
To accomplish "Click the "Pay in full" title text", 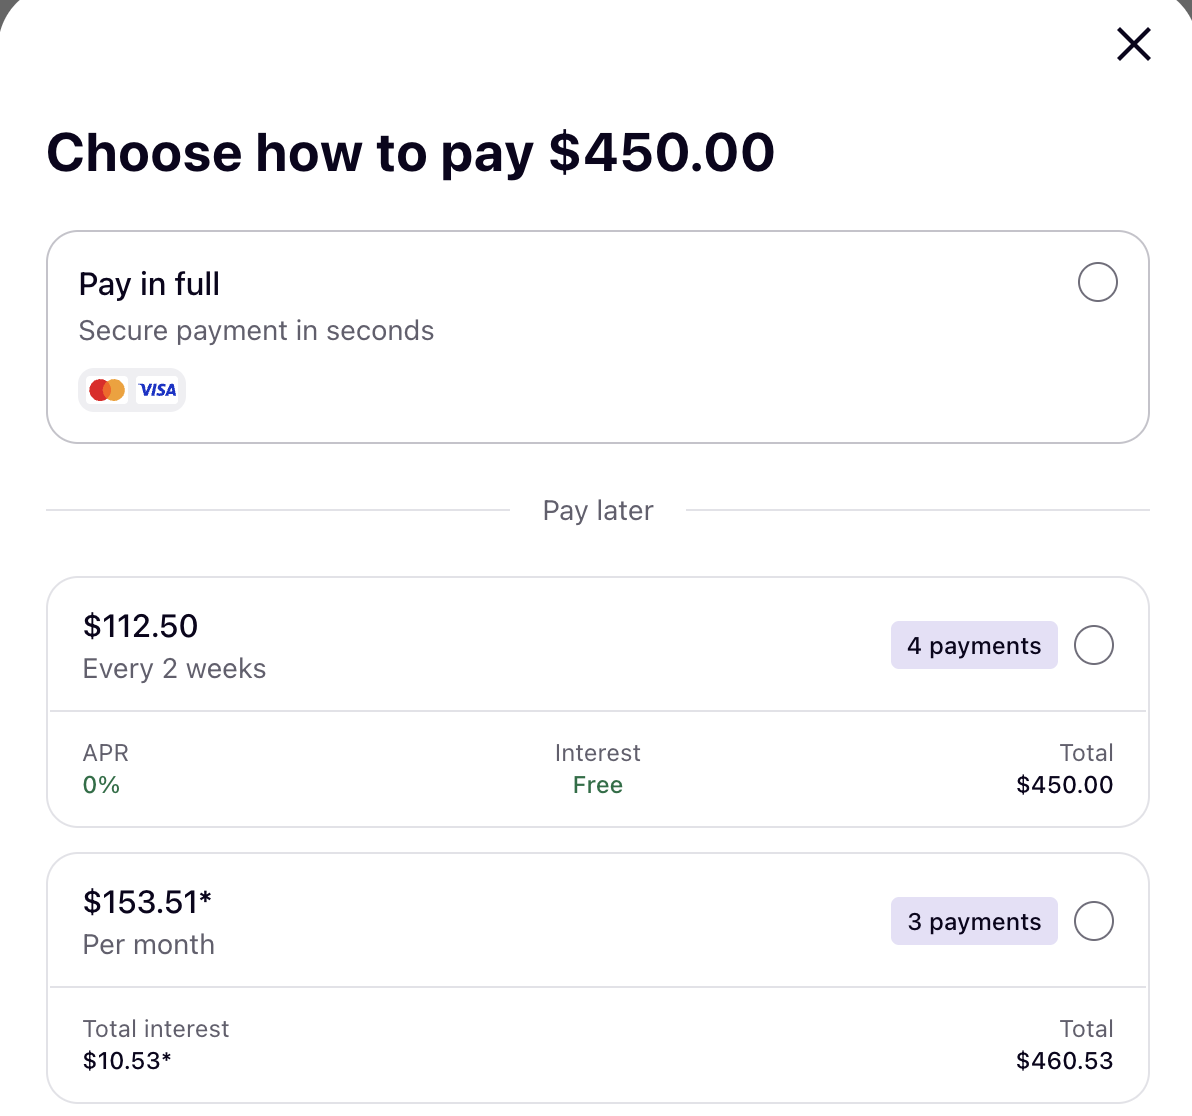I will click(x=149, y=285).
